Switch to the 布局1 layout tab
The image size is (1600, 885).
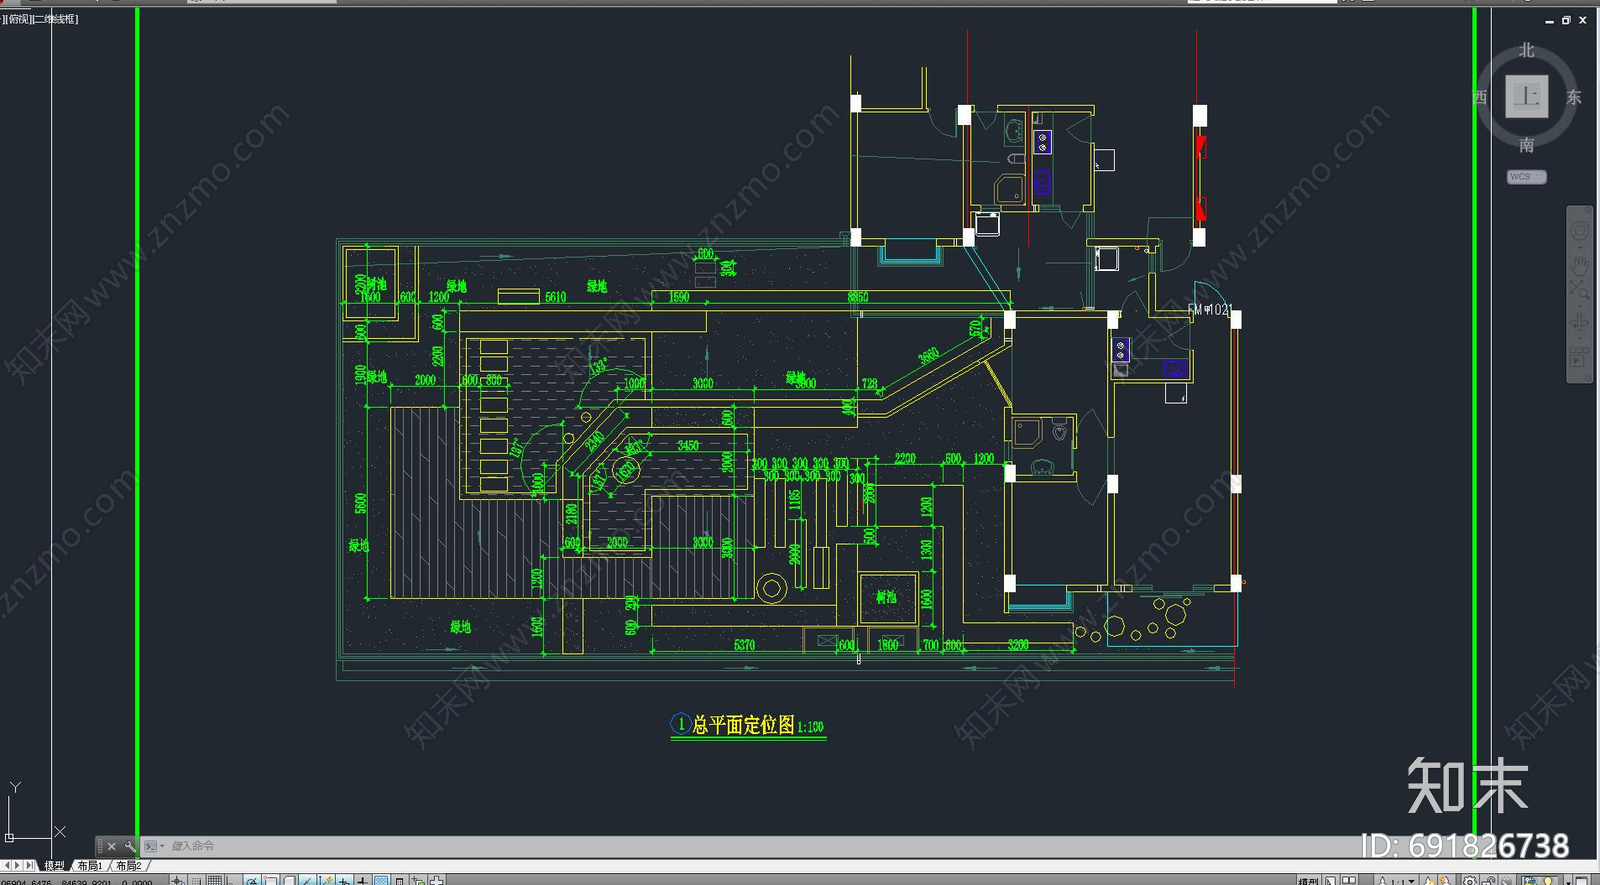90,866
